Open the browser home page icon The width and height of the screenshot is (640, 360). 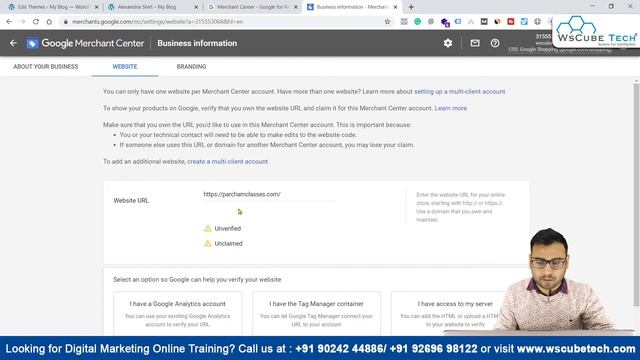49,22
